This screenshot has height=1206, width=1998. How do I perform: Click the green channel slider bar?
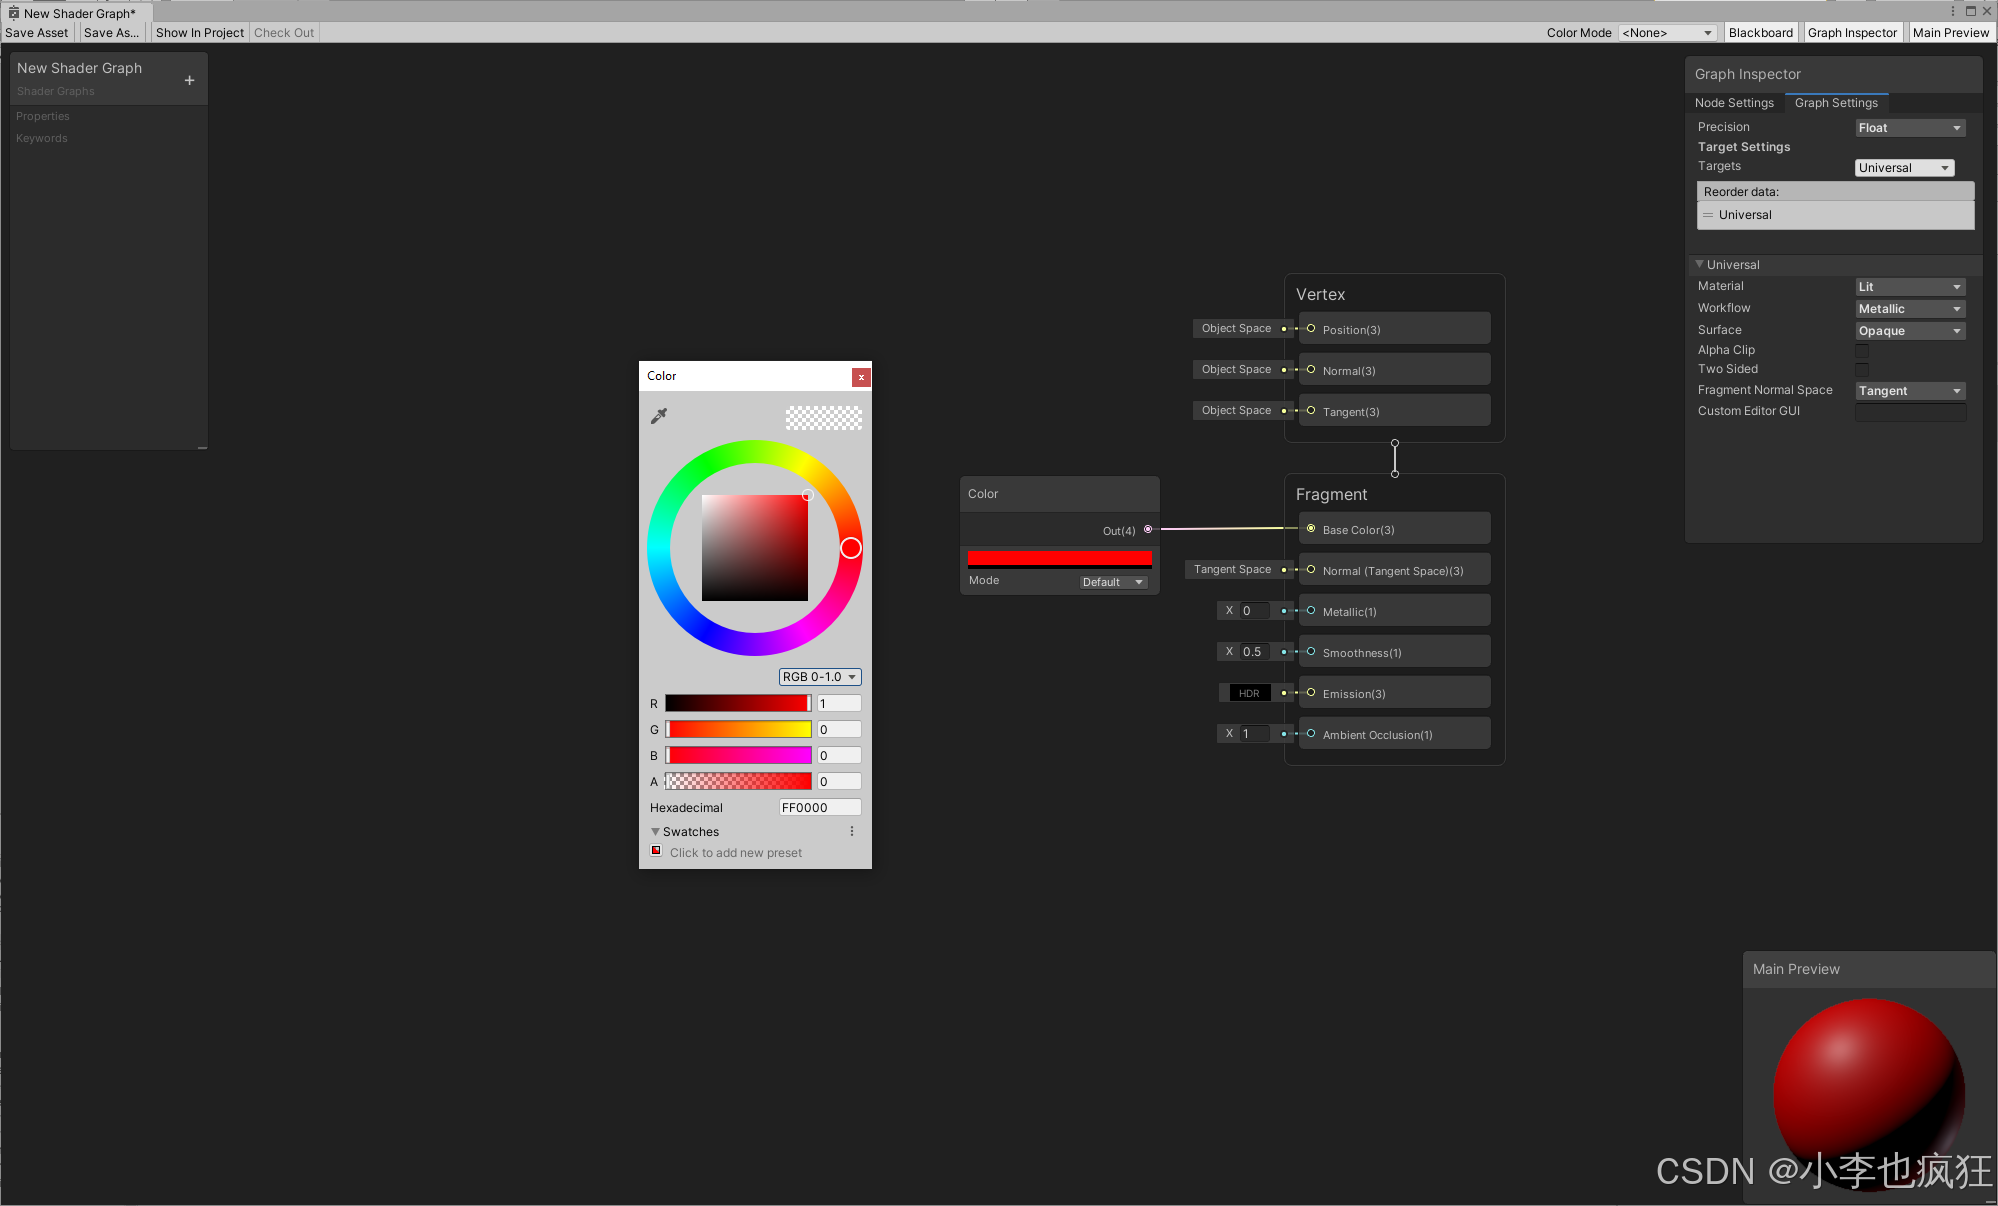pos(738,729)
